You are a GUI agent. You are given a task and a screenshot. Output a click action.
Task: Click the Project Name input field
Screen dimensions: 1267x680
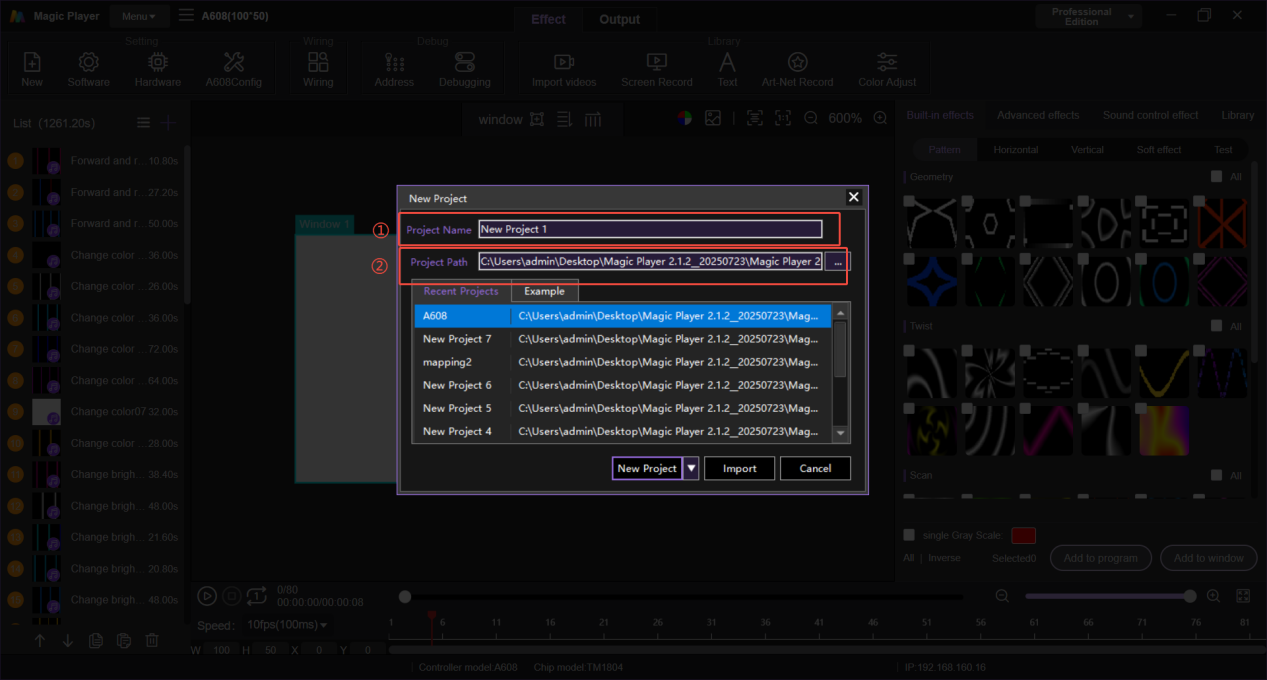[650, 229]
